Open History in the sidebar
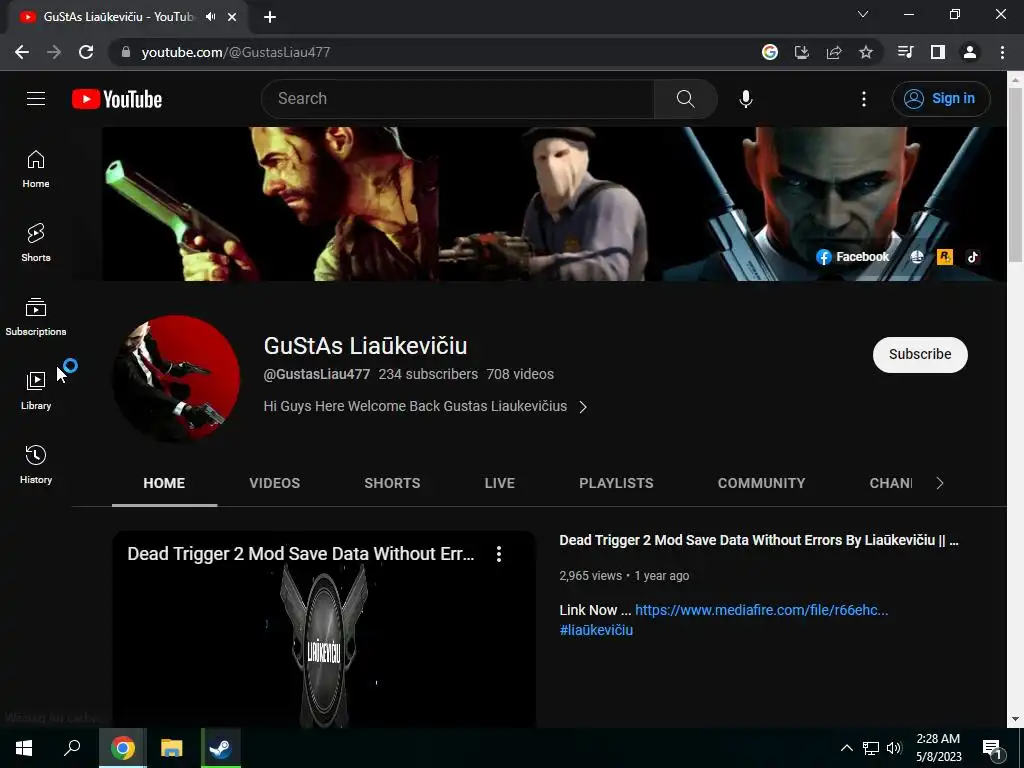Image resolution: width=1024 pixels, height=768 pixels. point(36,465)
